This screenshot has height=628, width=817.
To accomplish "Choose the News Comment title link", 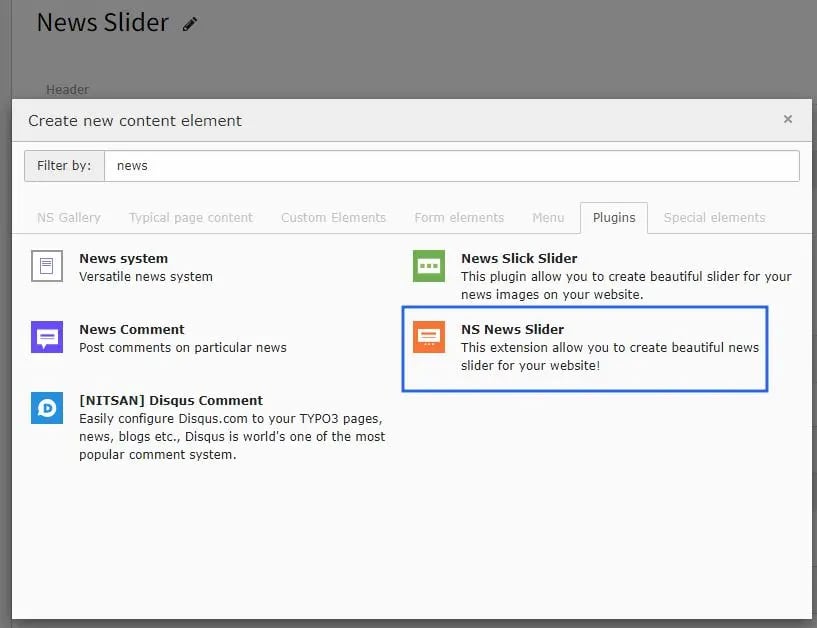I will (x=132, y=329).
